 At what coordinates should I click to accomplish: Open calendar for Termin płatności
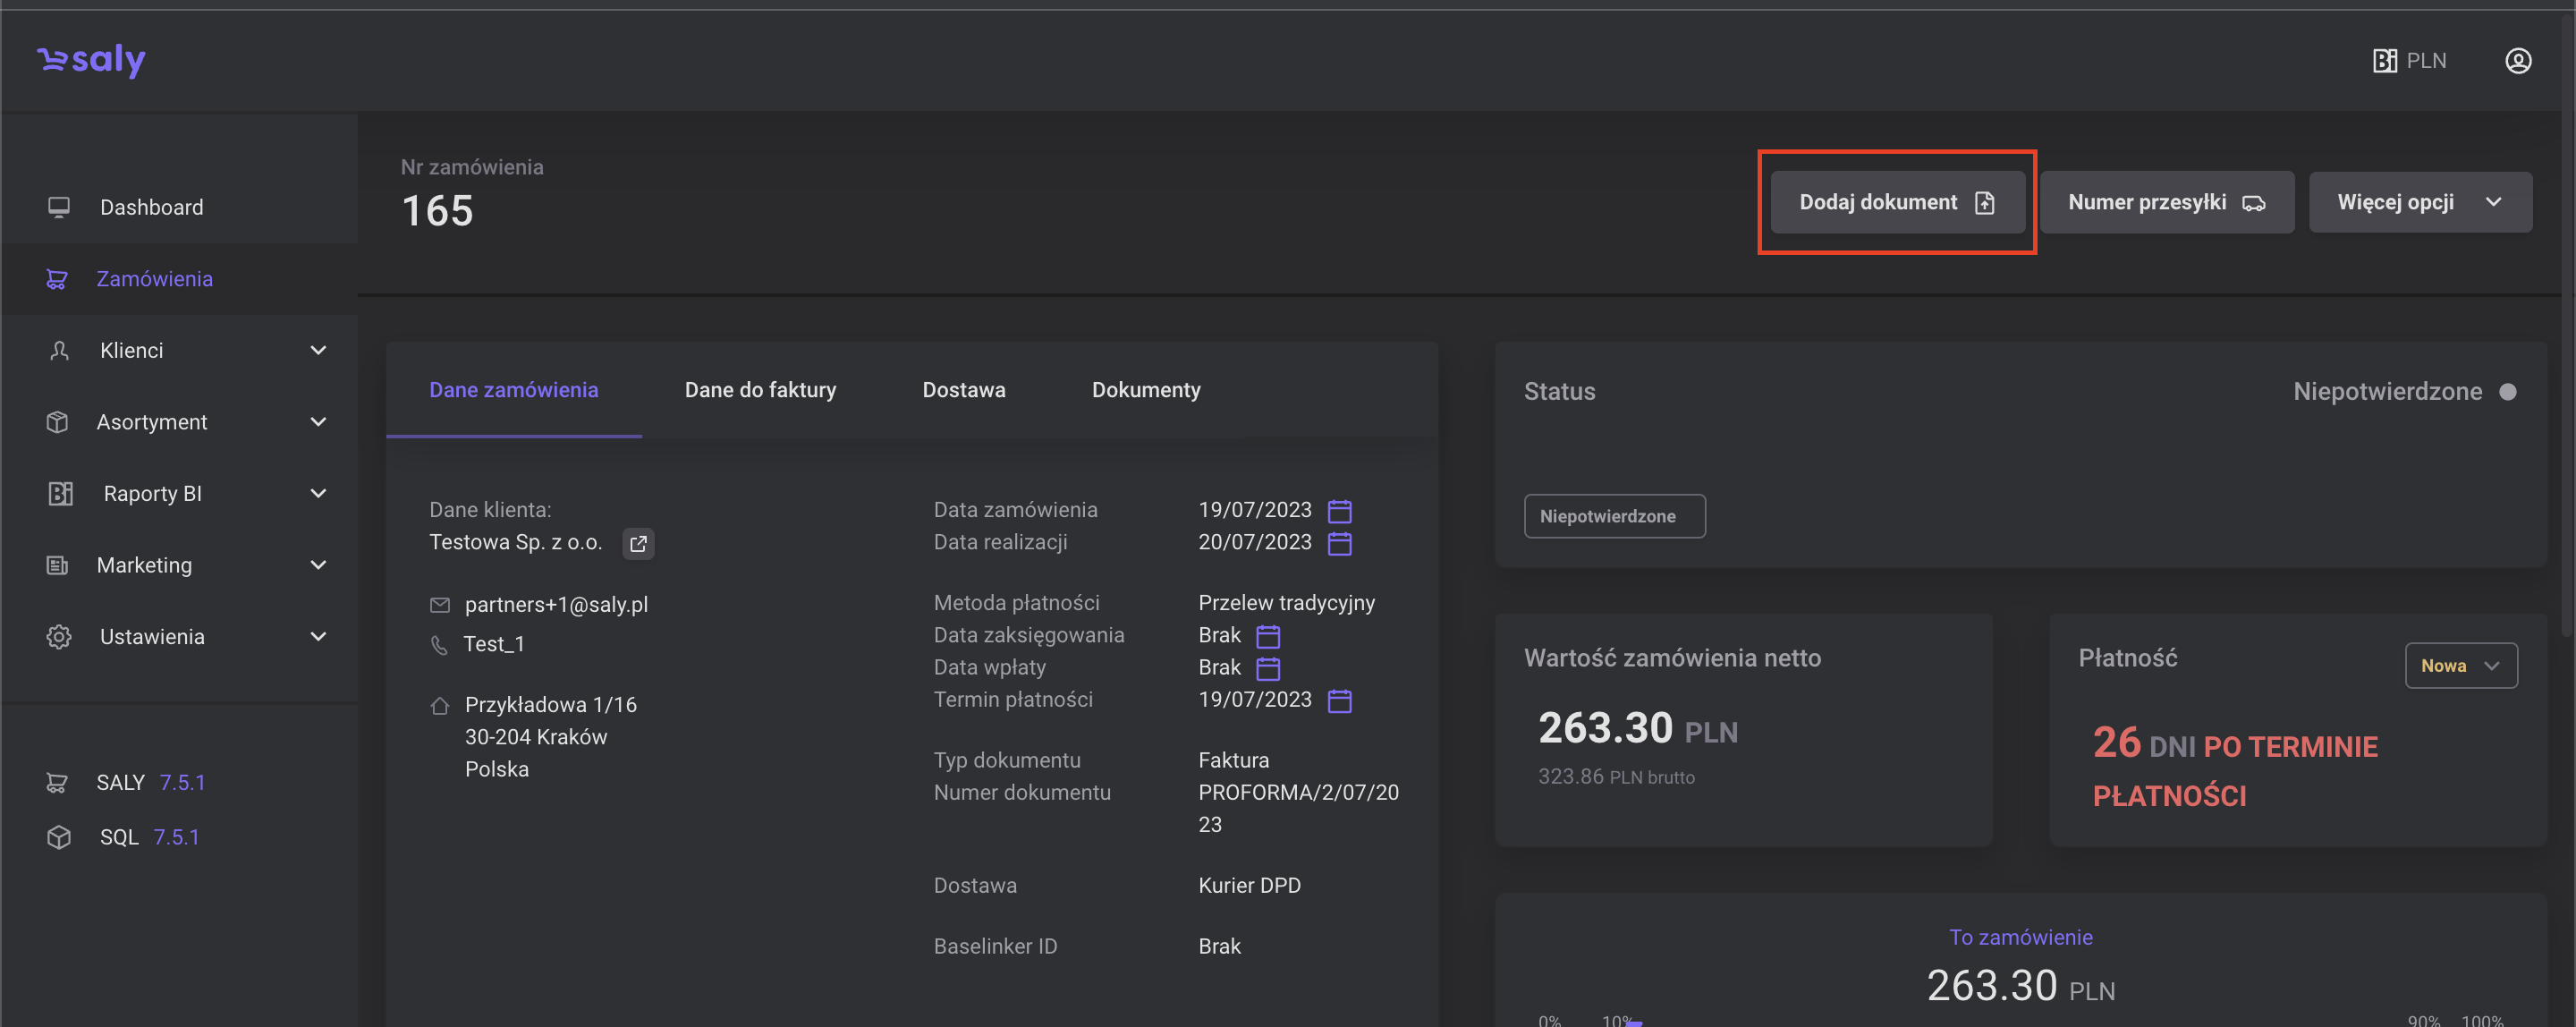pyautogui.click(x=1339, y=701)
